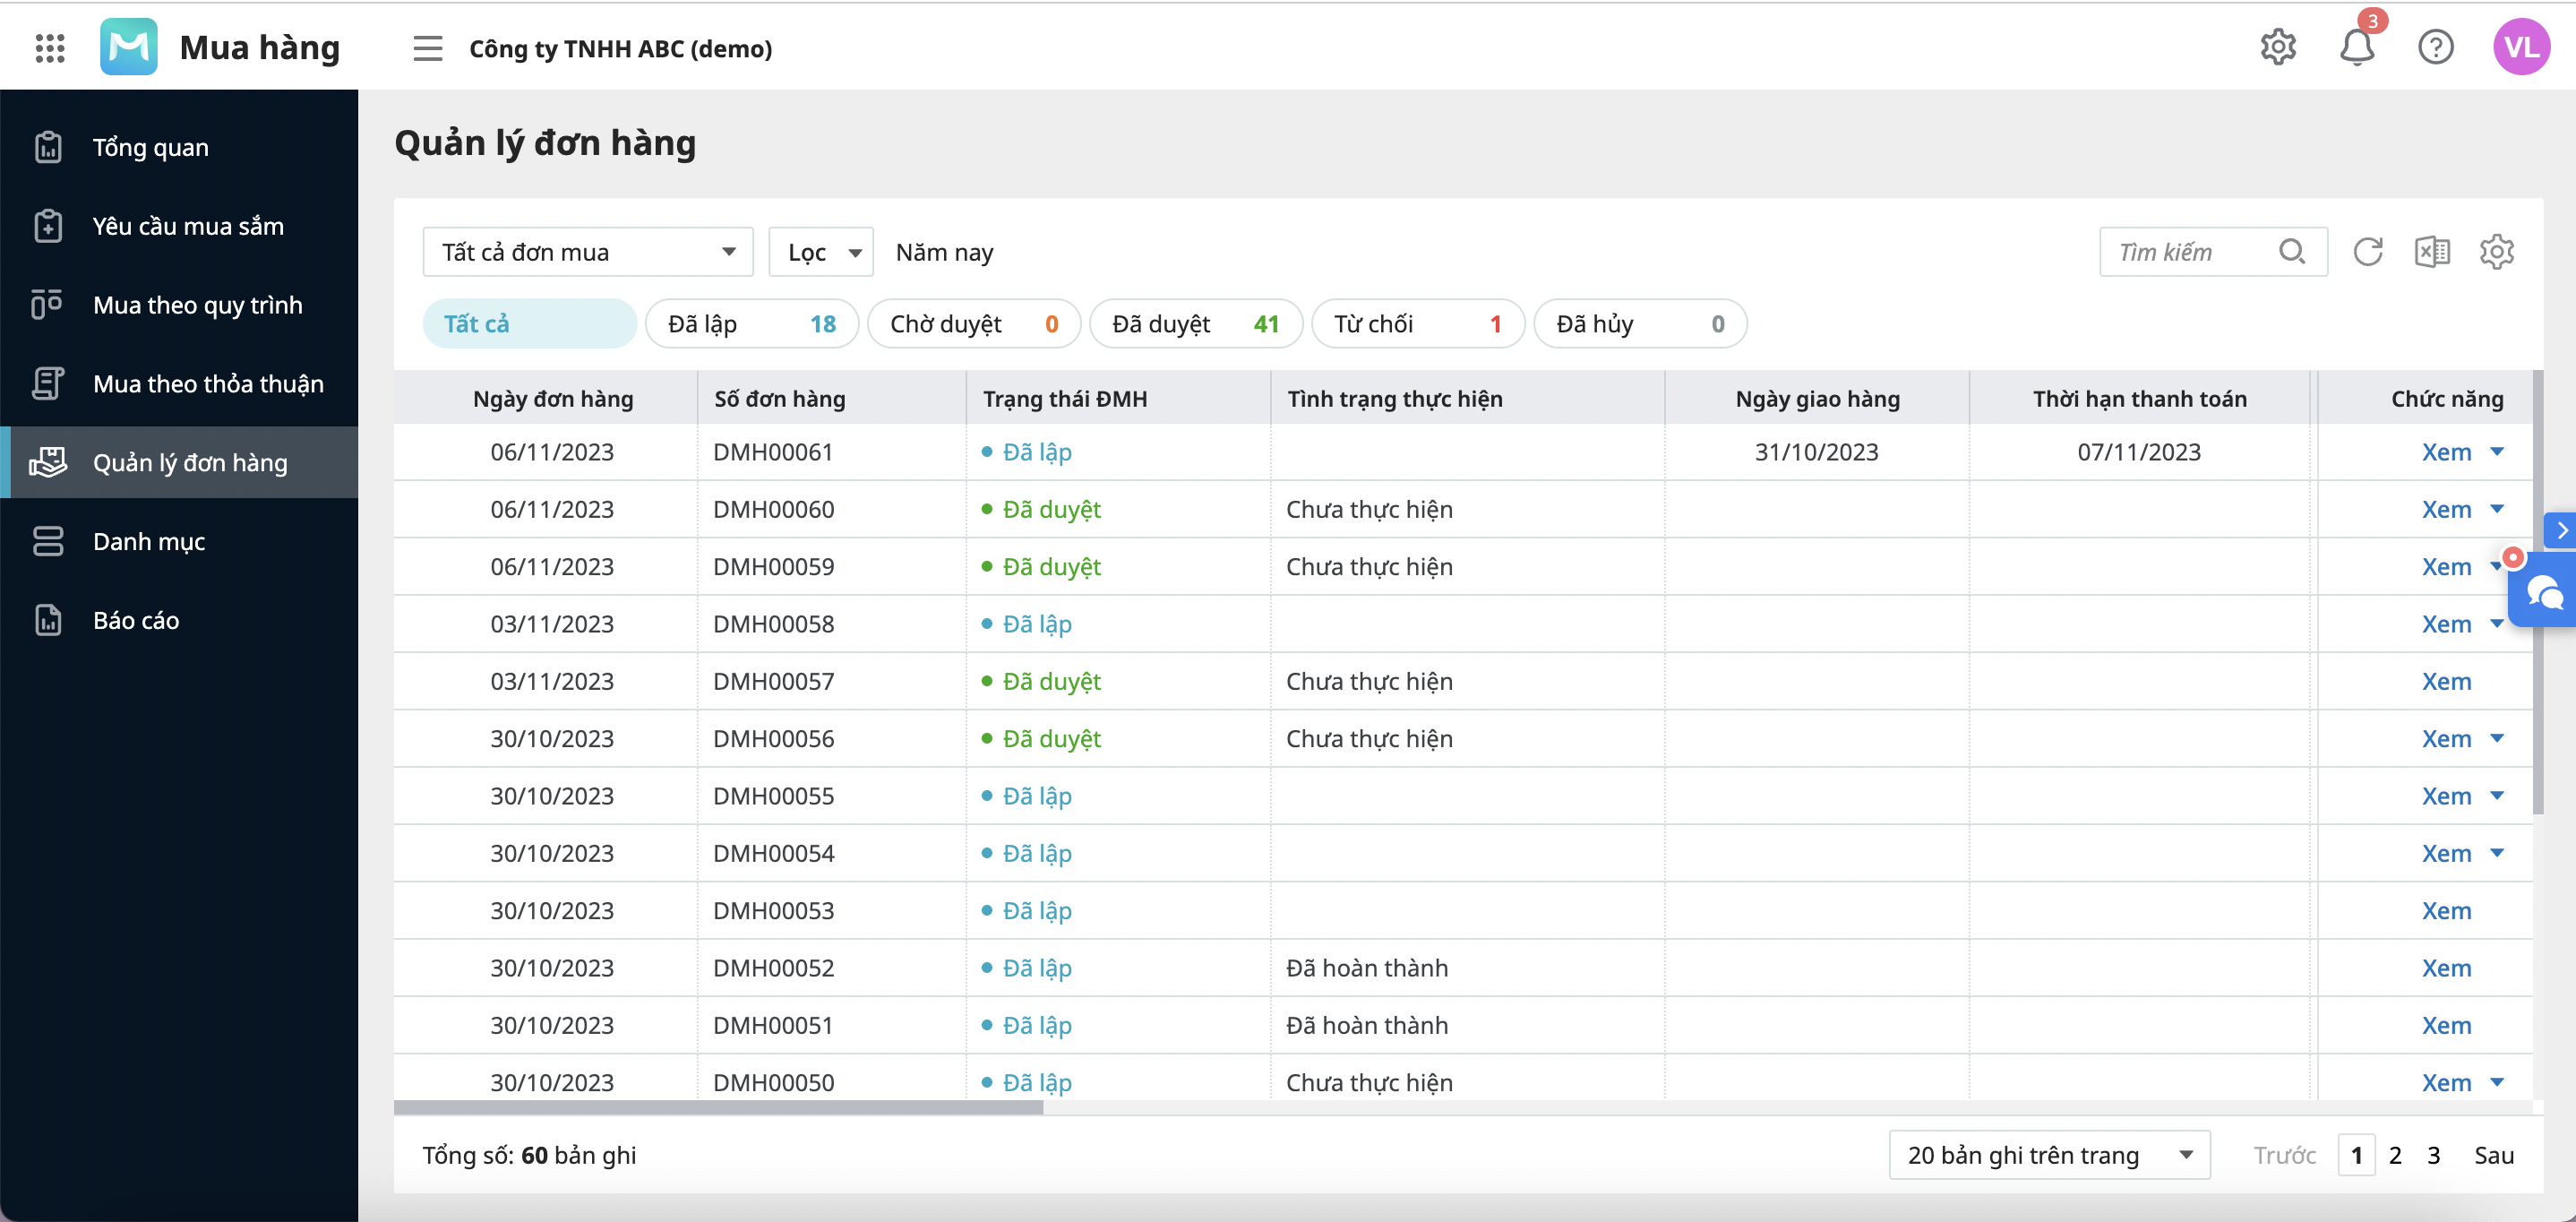Click the Yêu cầu mua sắm icon
The height and width of the screenshot is (1222, 2576).
[x=48, y=226]
